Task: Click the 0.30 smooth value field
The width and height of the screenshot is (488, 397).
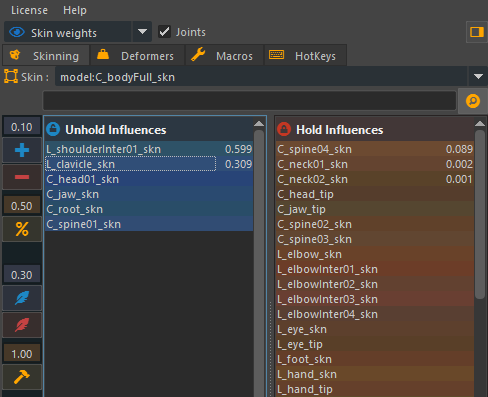Action: [x=22, y=275]
